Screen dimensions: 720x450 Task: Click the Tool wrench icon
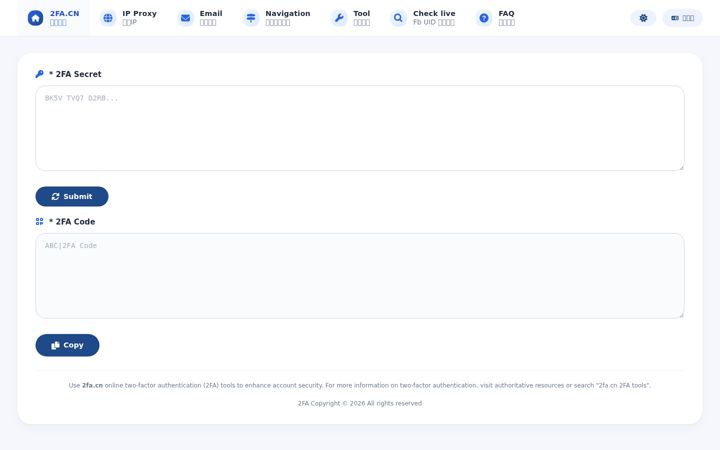339,18
